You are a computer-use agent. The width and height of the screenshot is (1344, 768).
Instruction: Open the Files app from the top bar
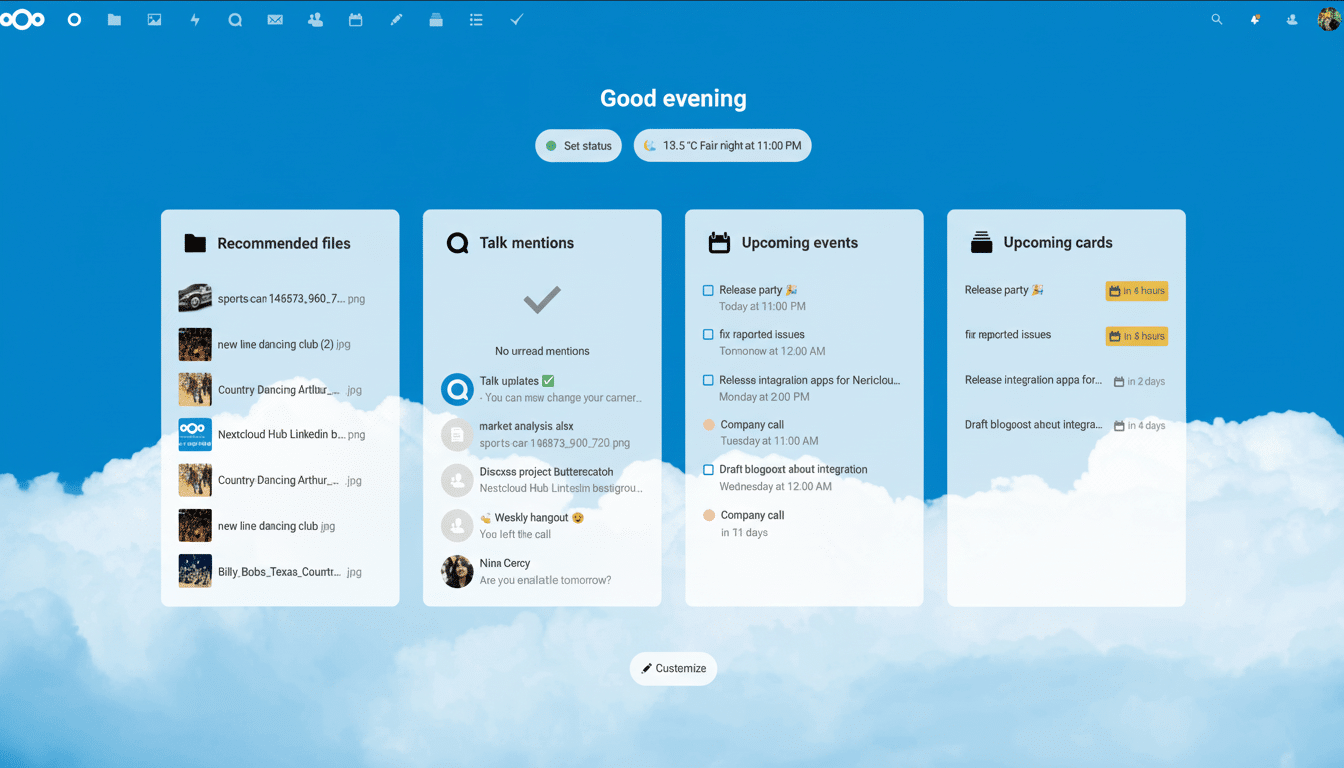point(114,19)
